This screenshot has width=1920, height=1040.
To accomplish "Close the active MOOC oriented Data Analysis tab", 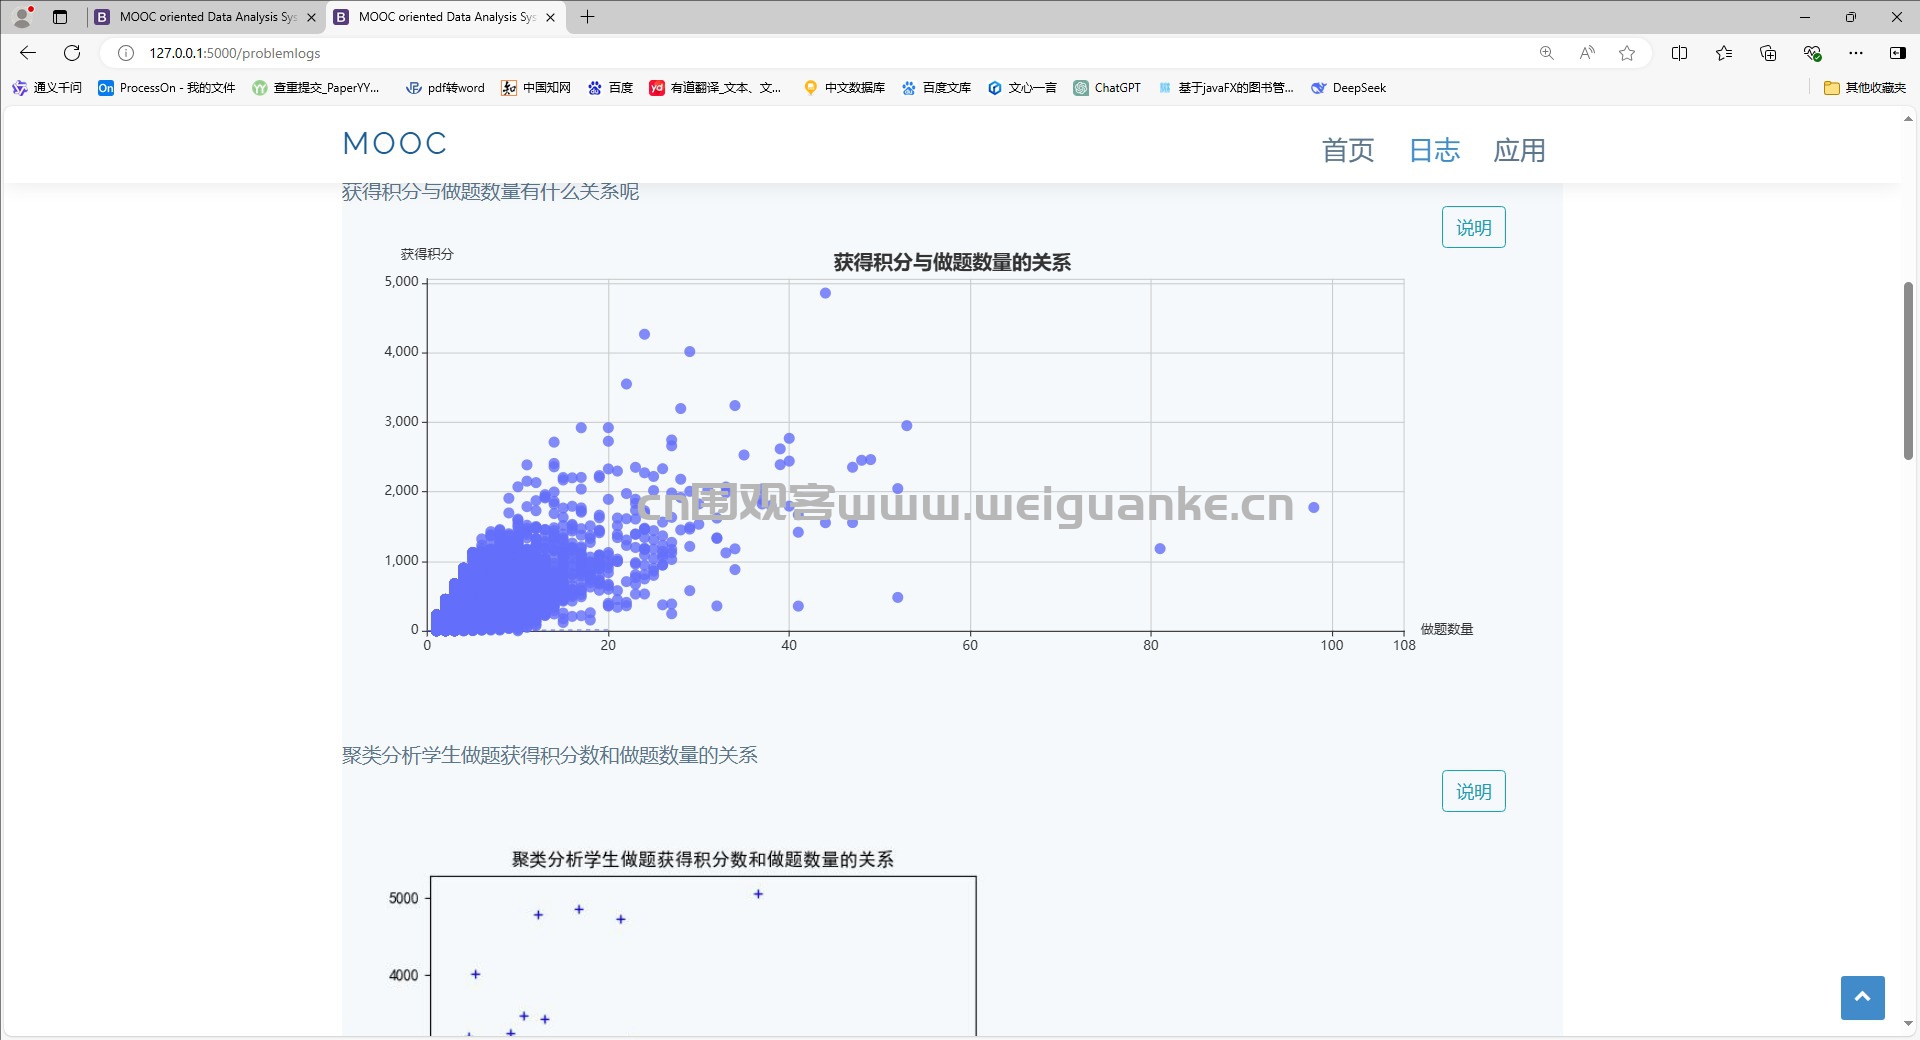I will [x=550, y=17].
